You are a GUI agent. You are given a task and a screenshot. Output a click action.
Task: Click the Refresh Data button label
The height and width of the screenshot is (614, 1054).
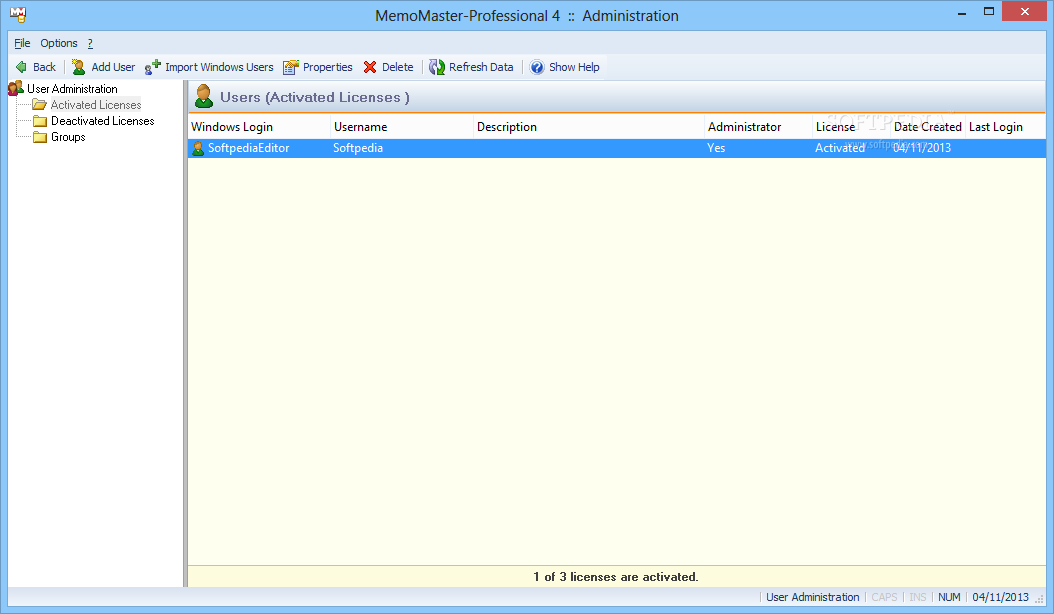point(481,67)
